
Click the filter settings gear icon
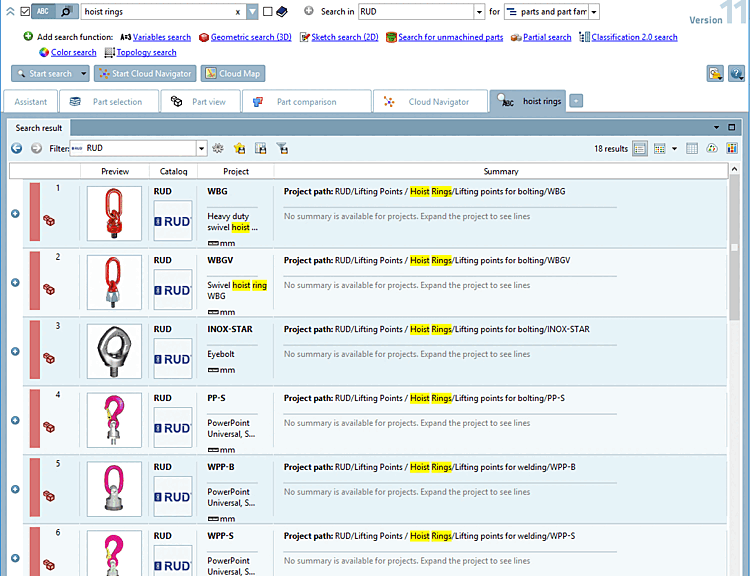(x=218, y=148)
